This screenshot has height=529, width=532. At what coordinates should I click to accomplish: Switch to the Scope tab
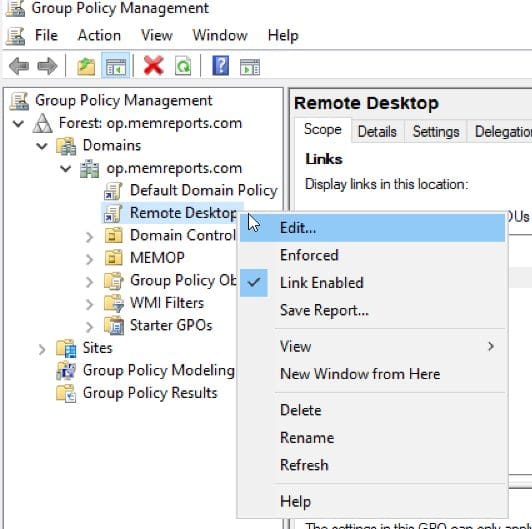[323, 130]
